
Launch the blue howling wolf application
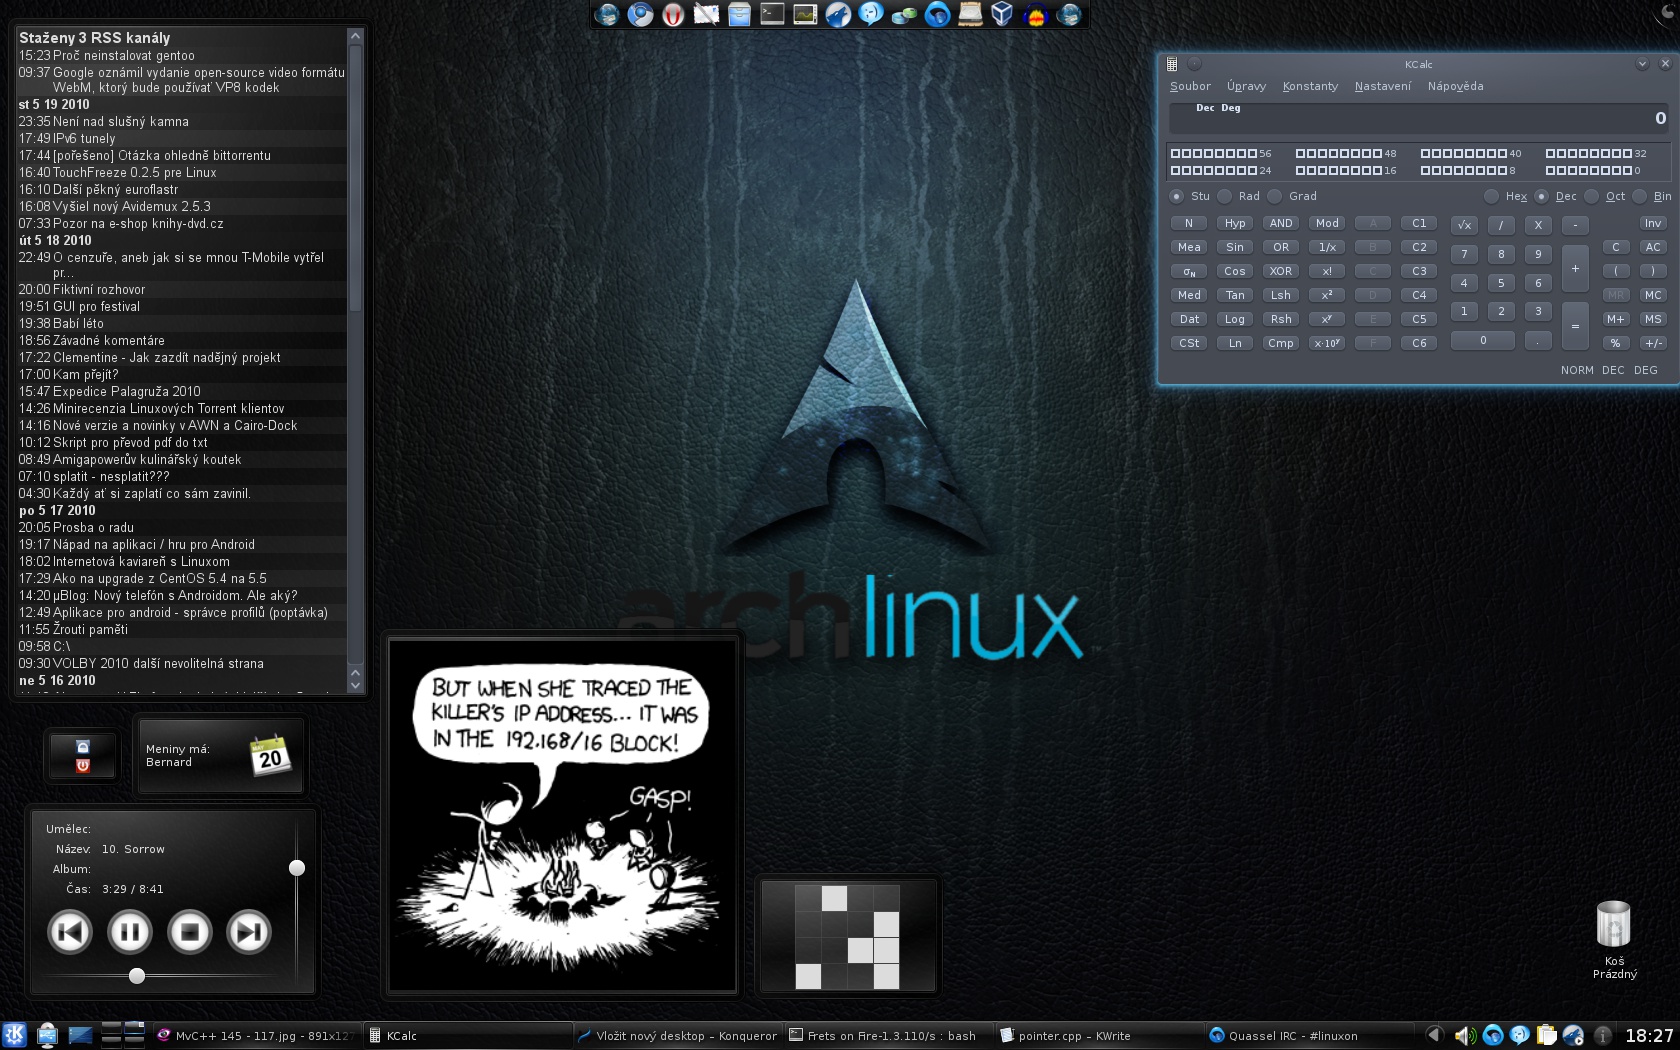coord(838,14)
